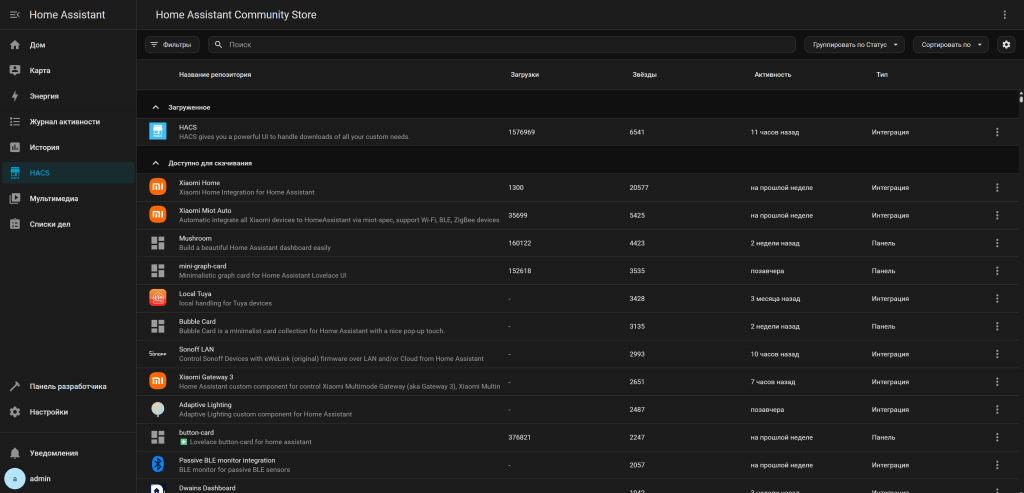
Task: Click the Home Assistant Community Store title
Action: (236, 14)
